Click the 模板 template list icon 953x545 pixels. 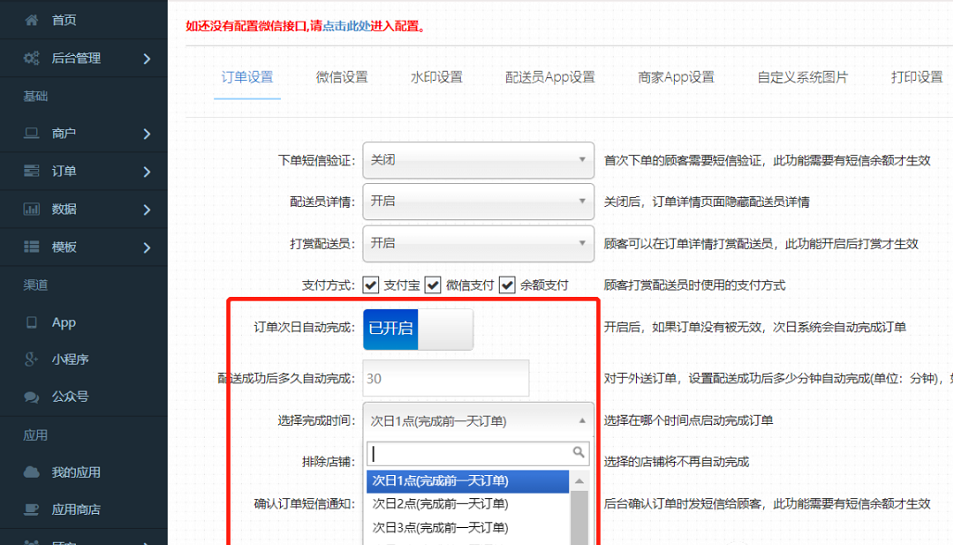tap(31, 247)
